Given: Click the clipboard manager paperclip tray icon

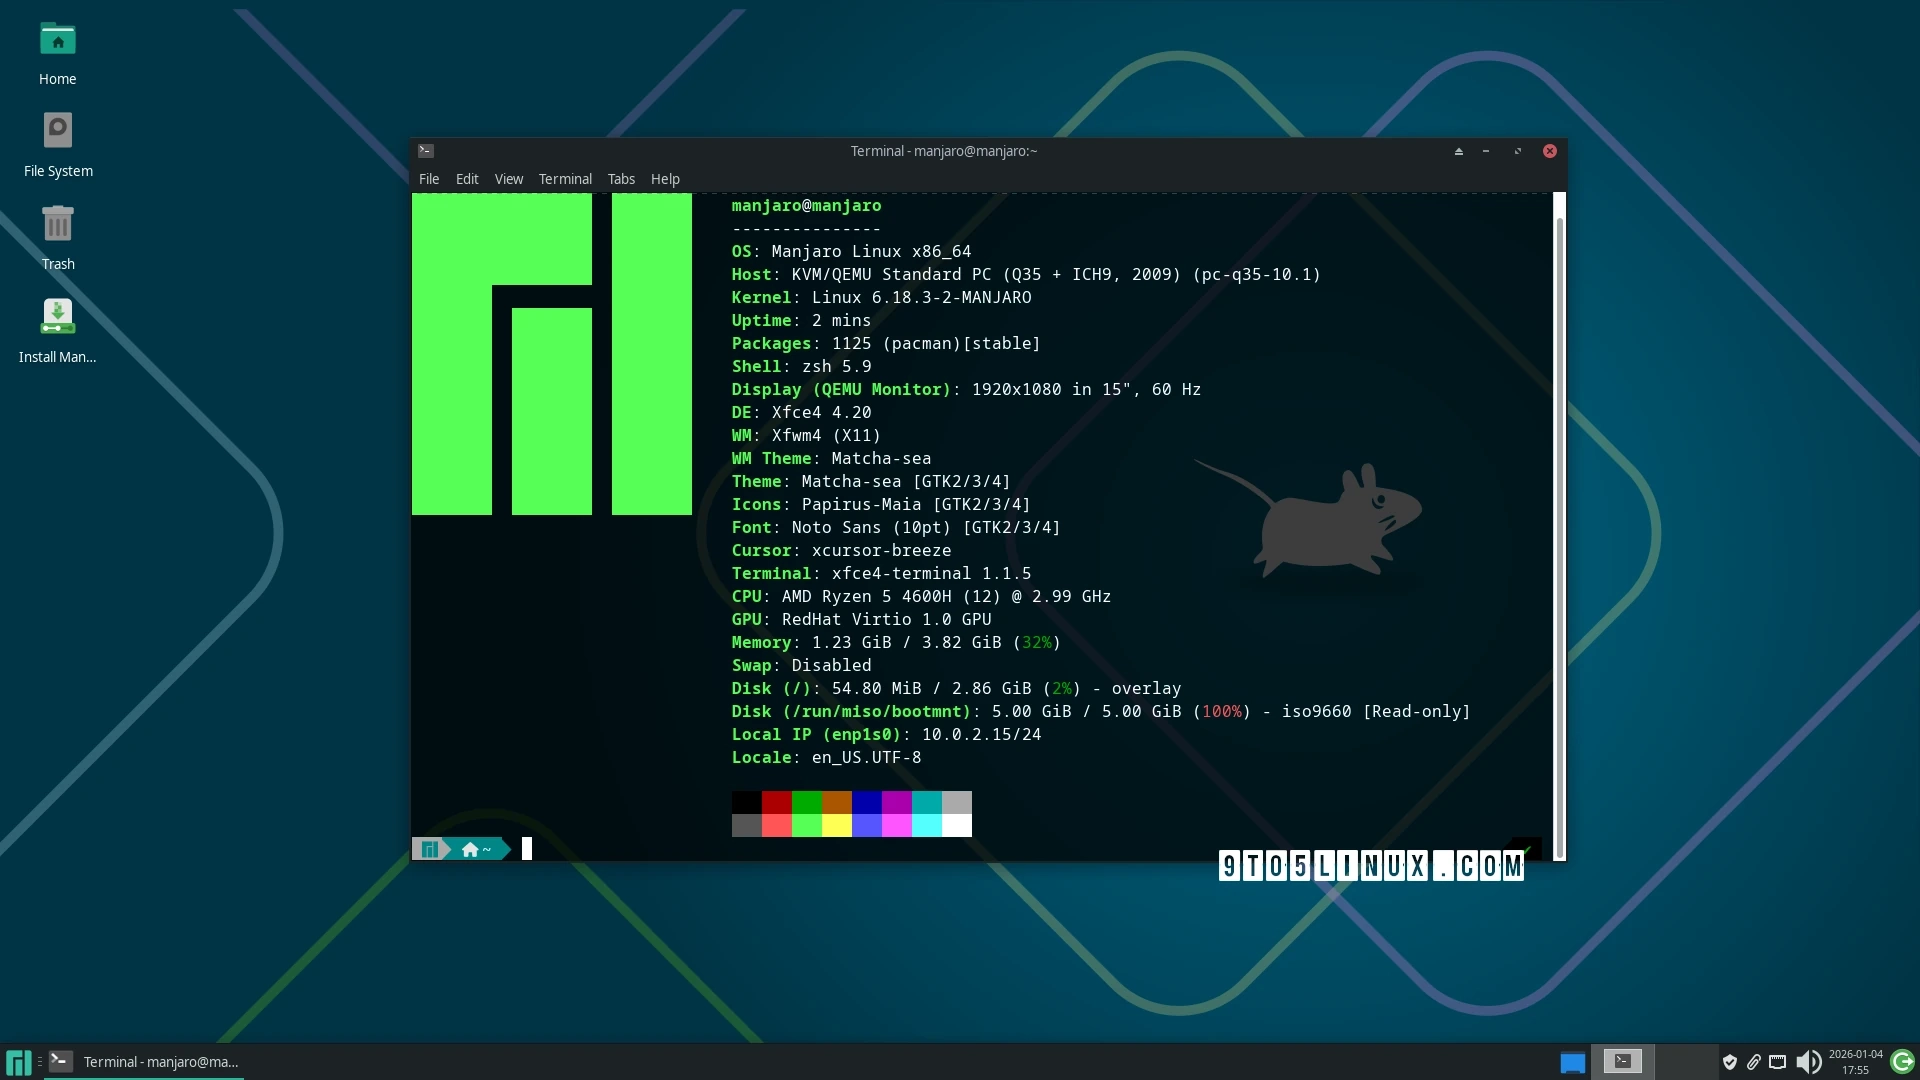Looking at the screenshot, I should tap(1754, 1062).
